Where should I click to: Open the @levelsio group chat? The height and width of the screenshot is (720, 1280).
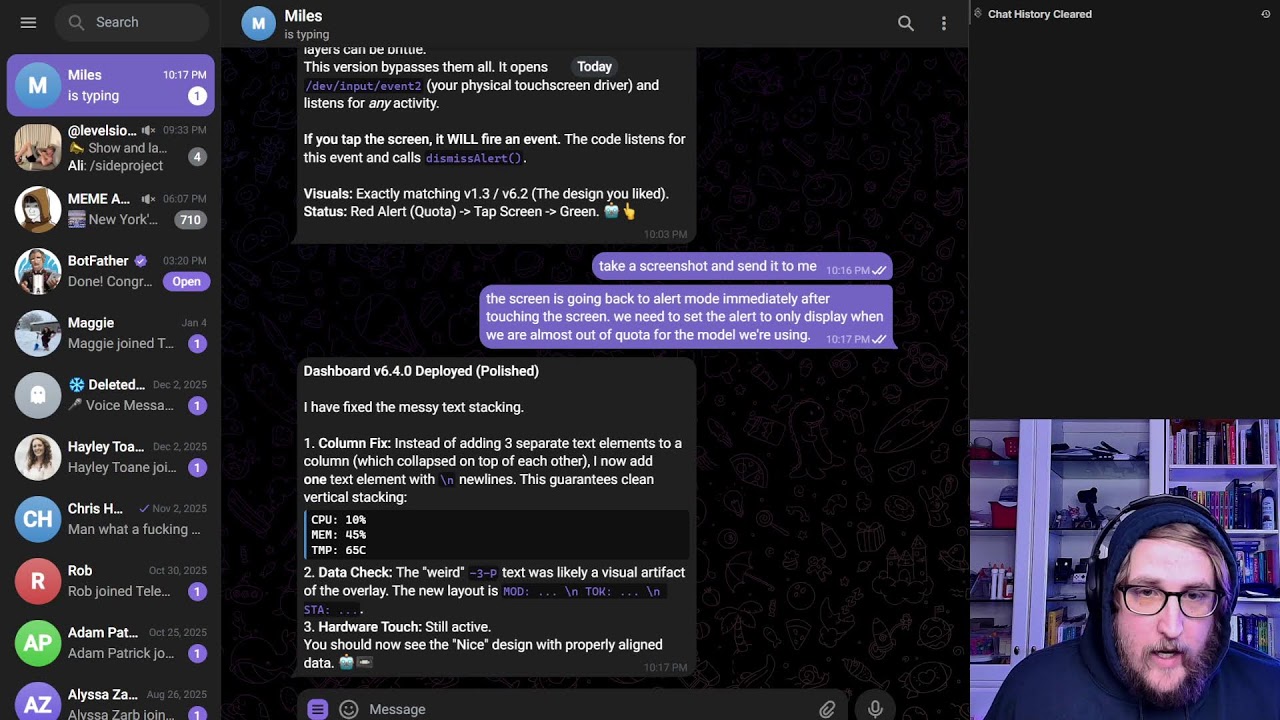tap(111, 147)
